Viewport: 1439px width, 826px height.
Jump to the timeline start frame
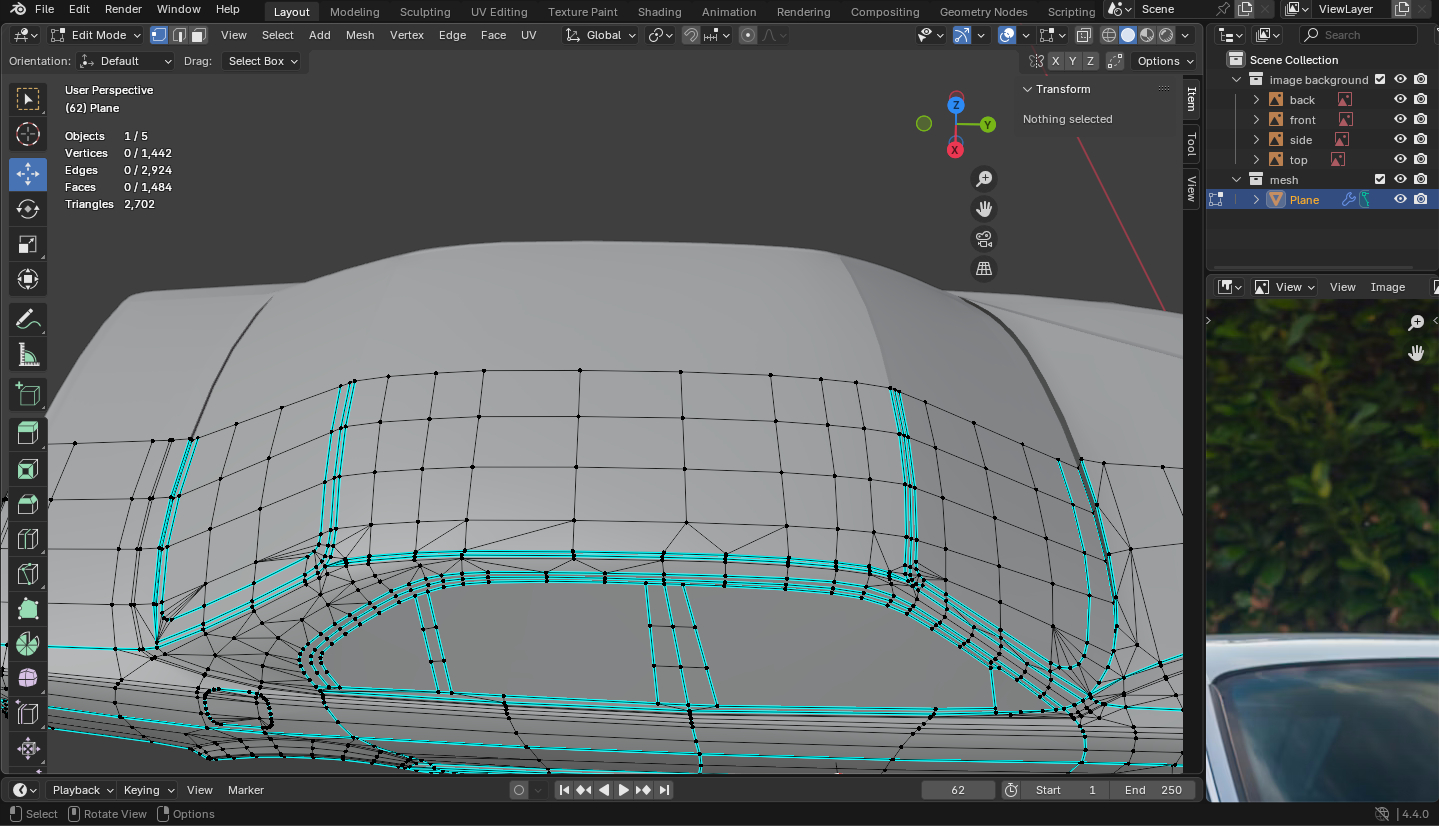[564, 790]
